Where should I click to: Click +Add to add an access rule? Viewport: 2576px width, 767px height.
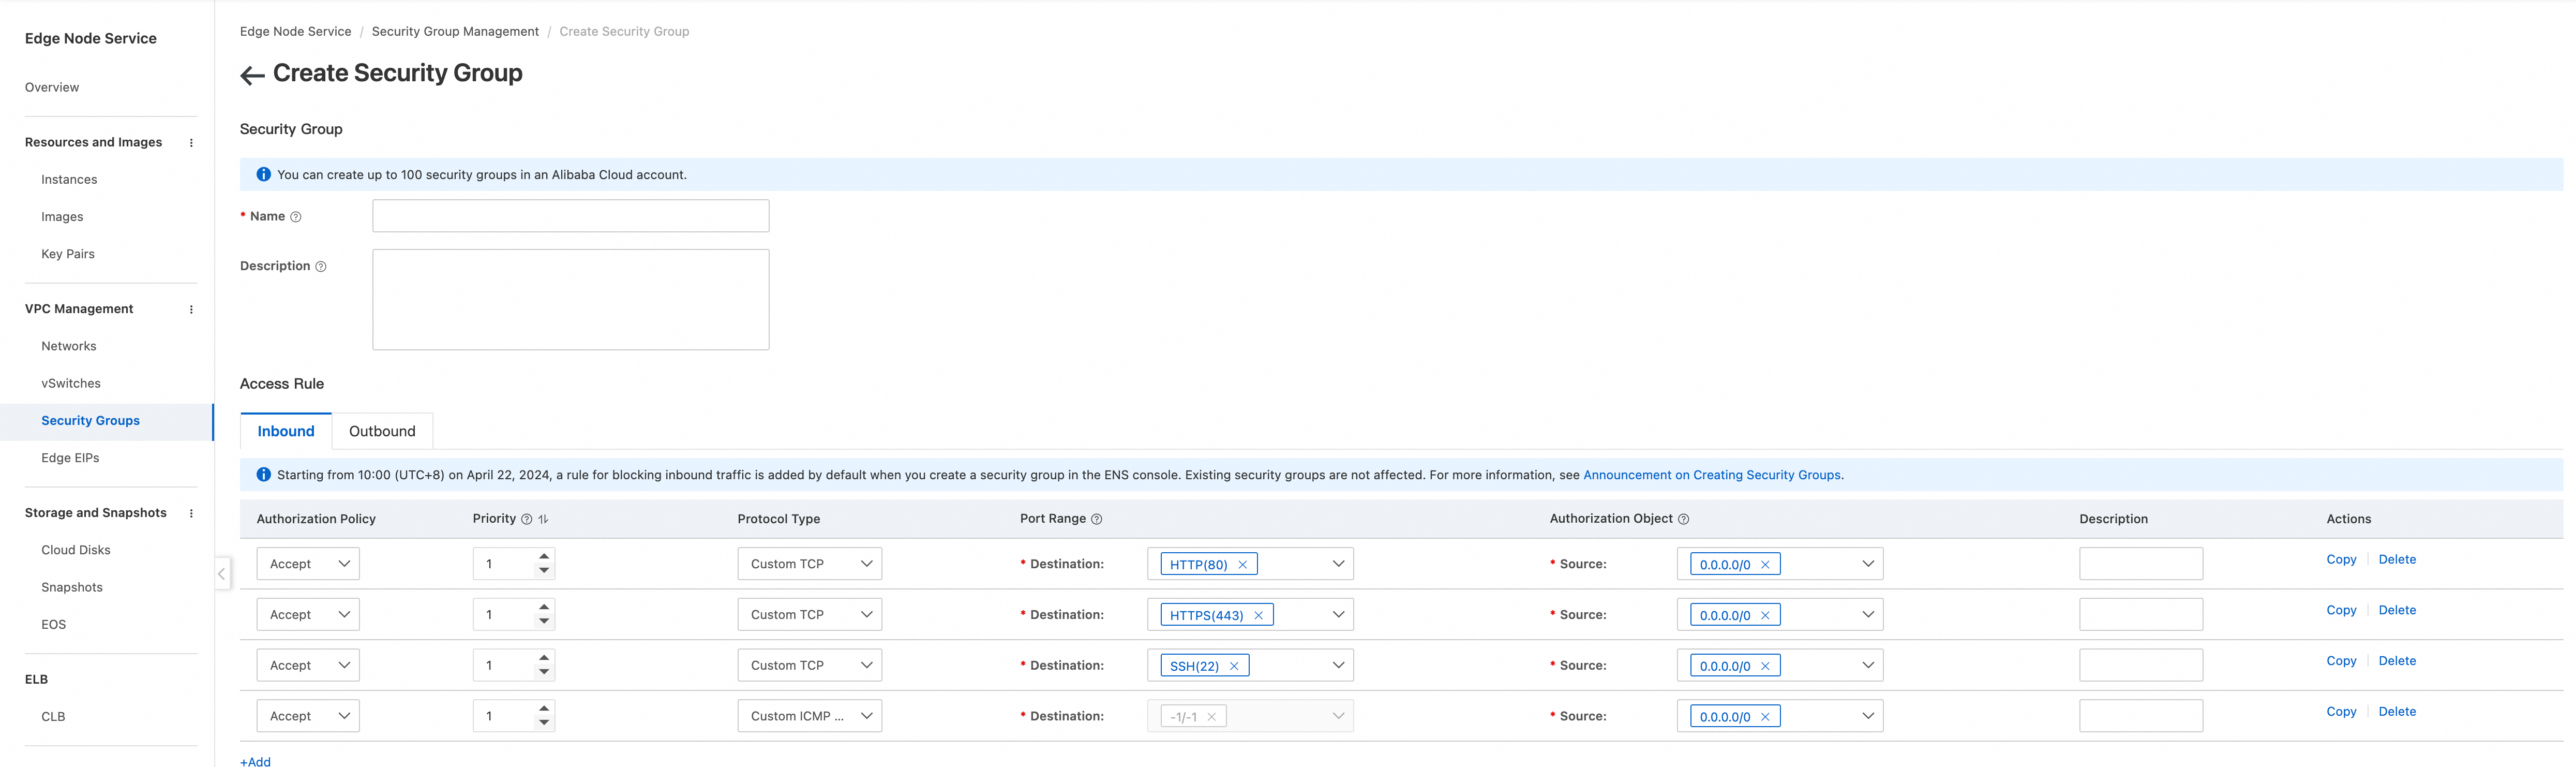256,761
